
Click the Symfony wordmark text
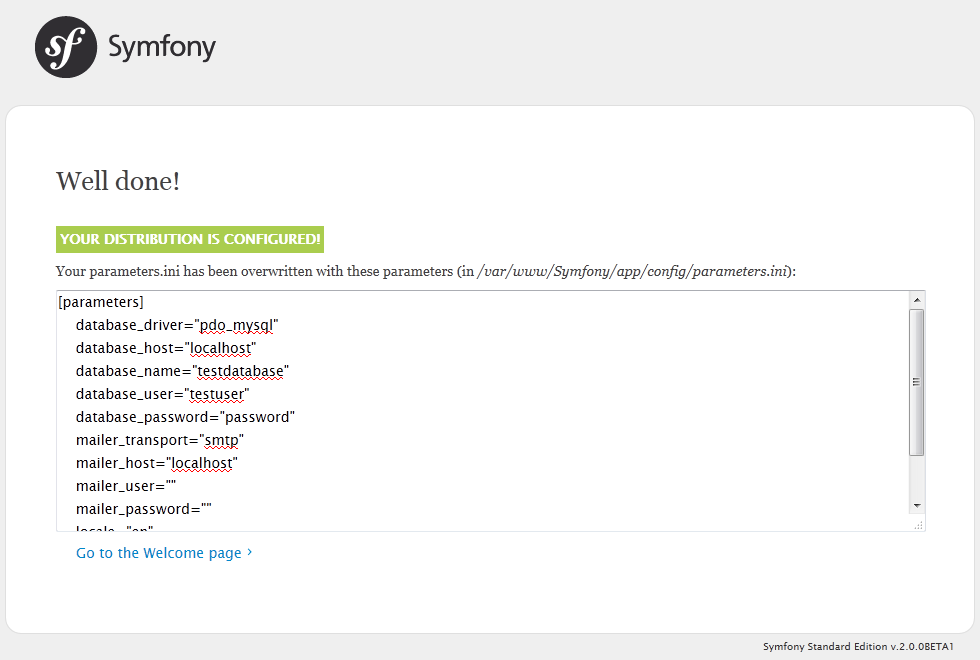[x=162, y=47]
